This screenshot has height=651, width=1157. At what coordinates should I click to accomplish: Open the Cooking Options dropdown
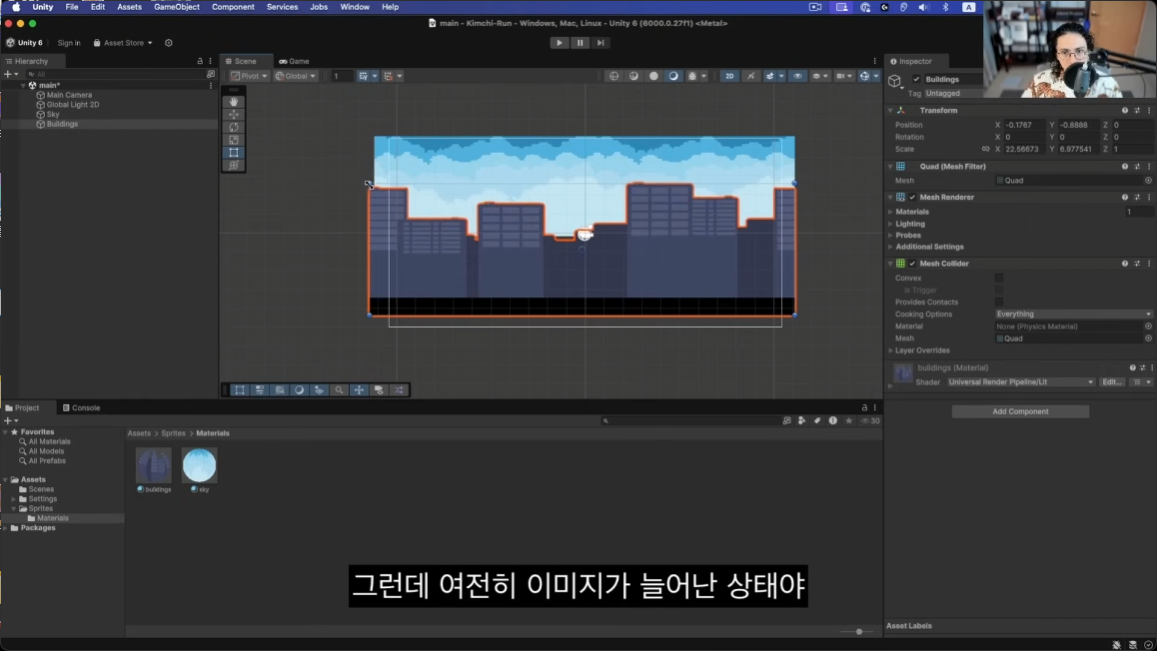pyautogui.click(x=1074, y=314)
